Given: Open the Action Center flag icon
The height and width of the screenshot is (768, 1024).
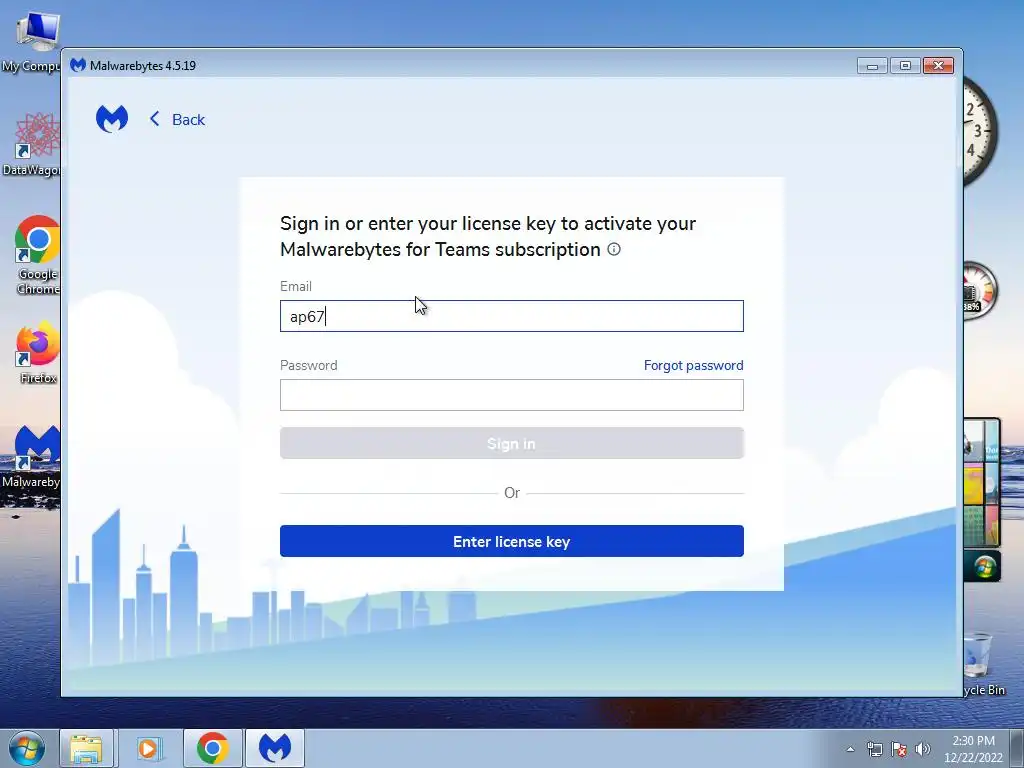Looking at the screenshot, I should click(x=899, y=749).
